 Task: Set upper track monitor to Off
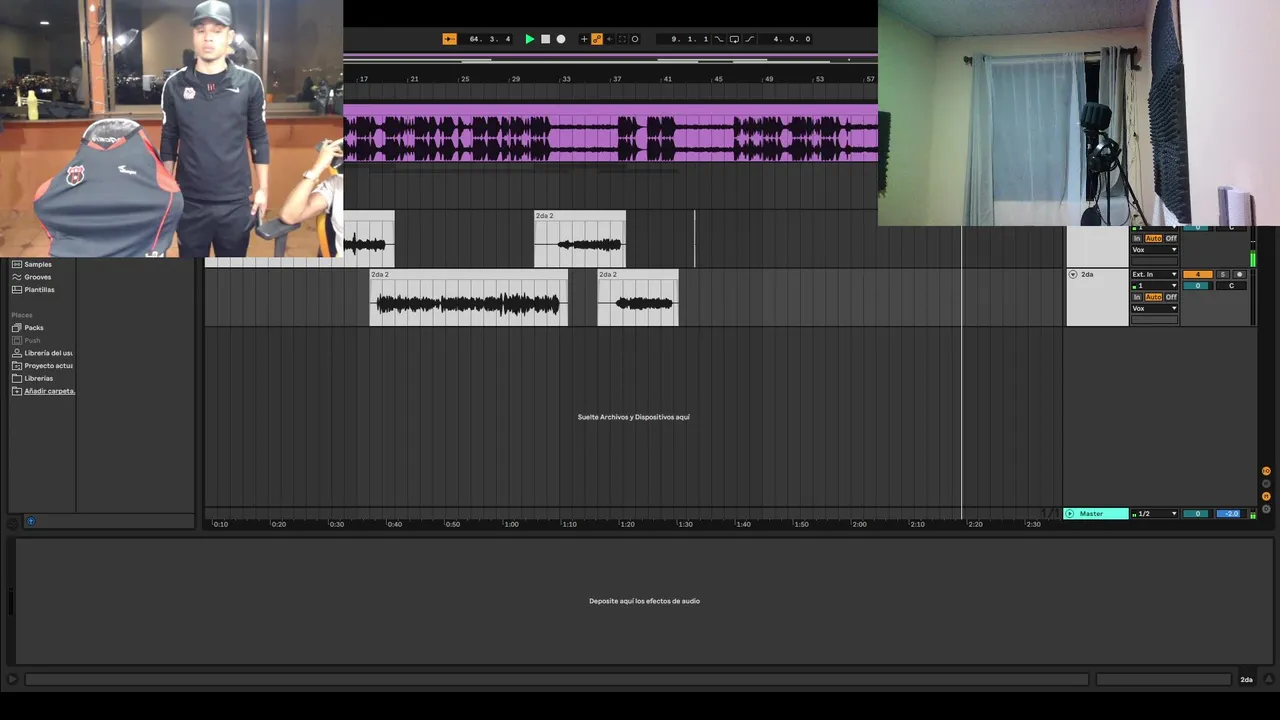[x=1171, y=238]
